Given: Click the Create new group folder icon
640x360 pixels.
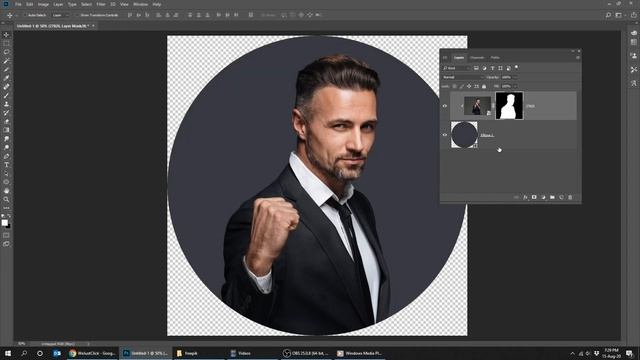Looking at the screenshot, I should 552,198.
